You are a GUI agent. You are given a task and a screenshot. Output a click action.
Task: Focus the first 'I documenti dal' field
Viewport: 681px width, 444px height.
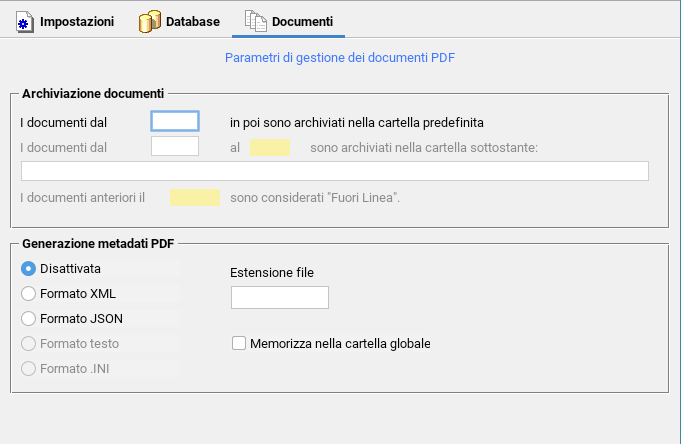[x=175, y=121]
